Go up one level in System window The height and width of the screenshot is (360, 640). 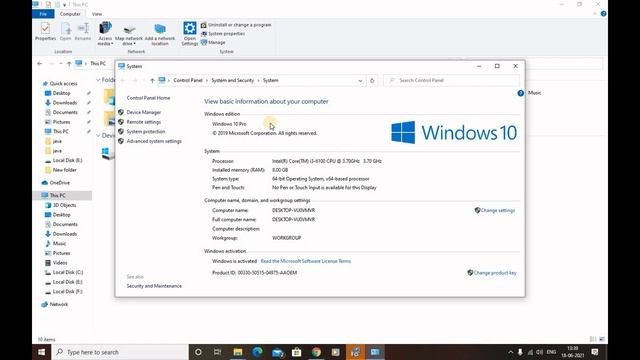(x=152, y=80)
